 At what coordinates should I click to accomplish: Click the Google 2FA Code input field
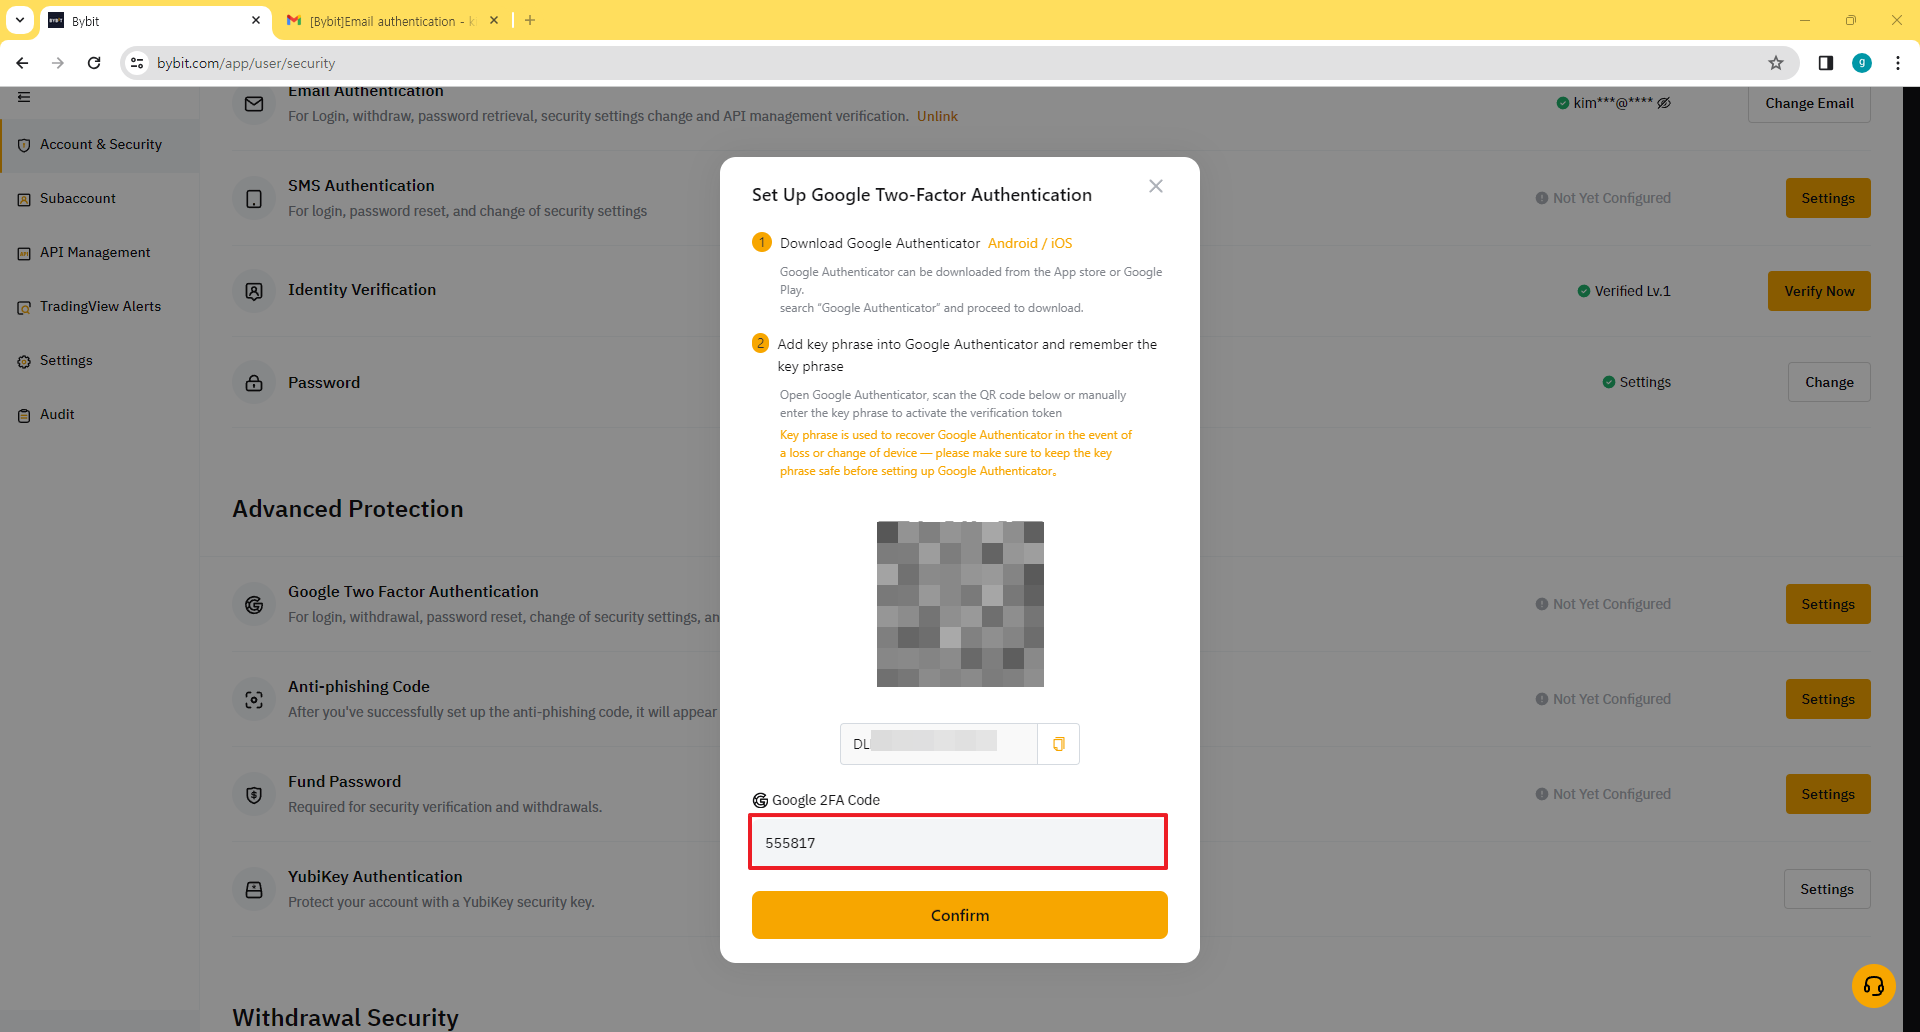pos(958,842)
